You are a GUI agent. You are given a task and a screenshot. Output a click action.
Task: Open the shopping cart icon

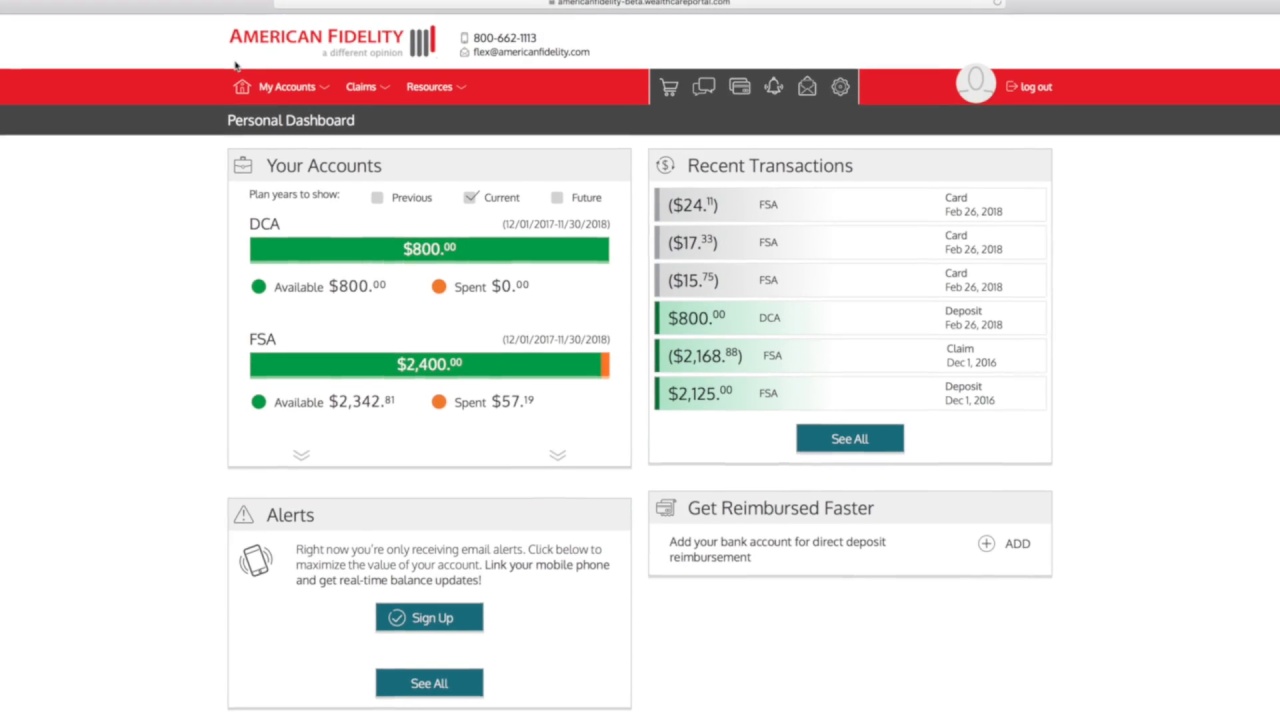669,87
